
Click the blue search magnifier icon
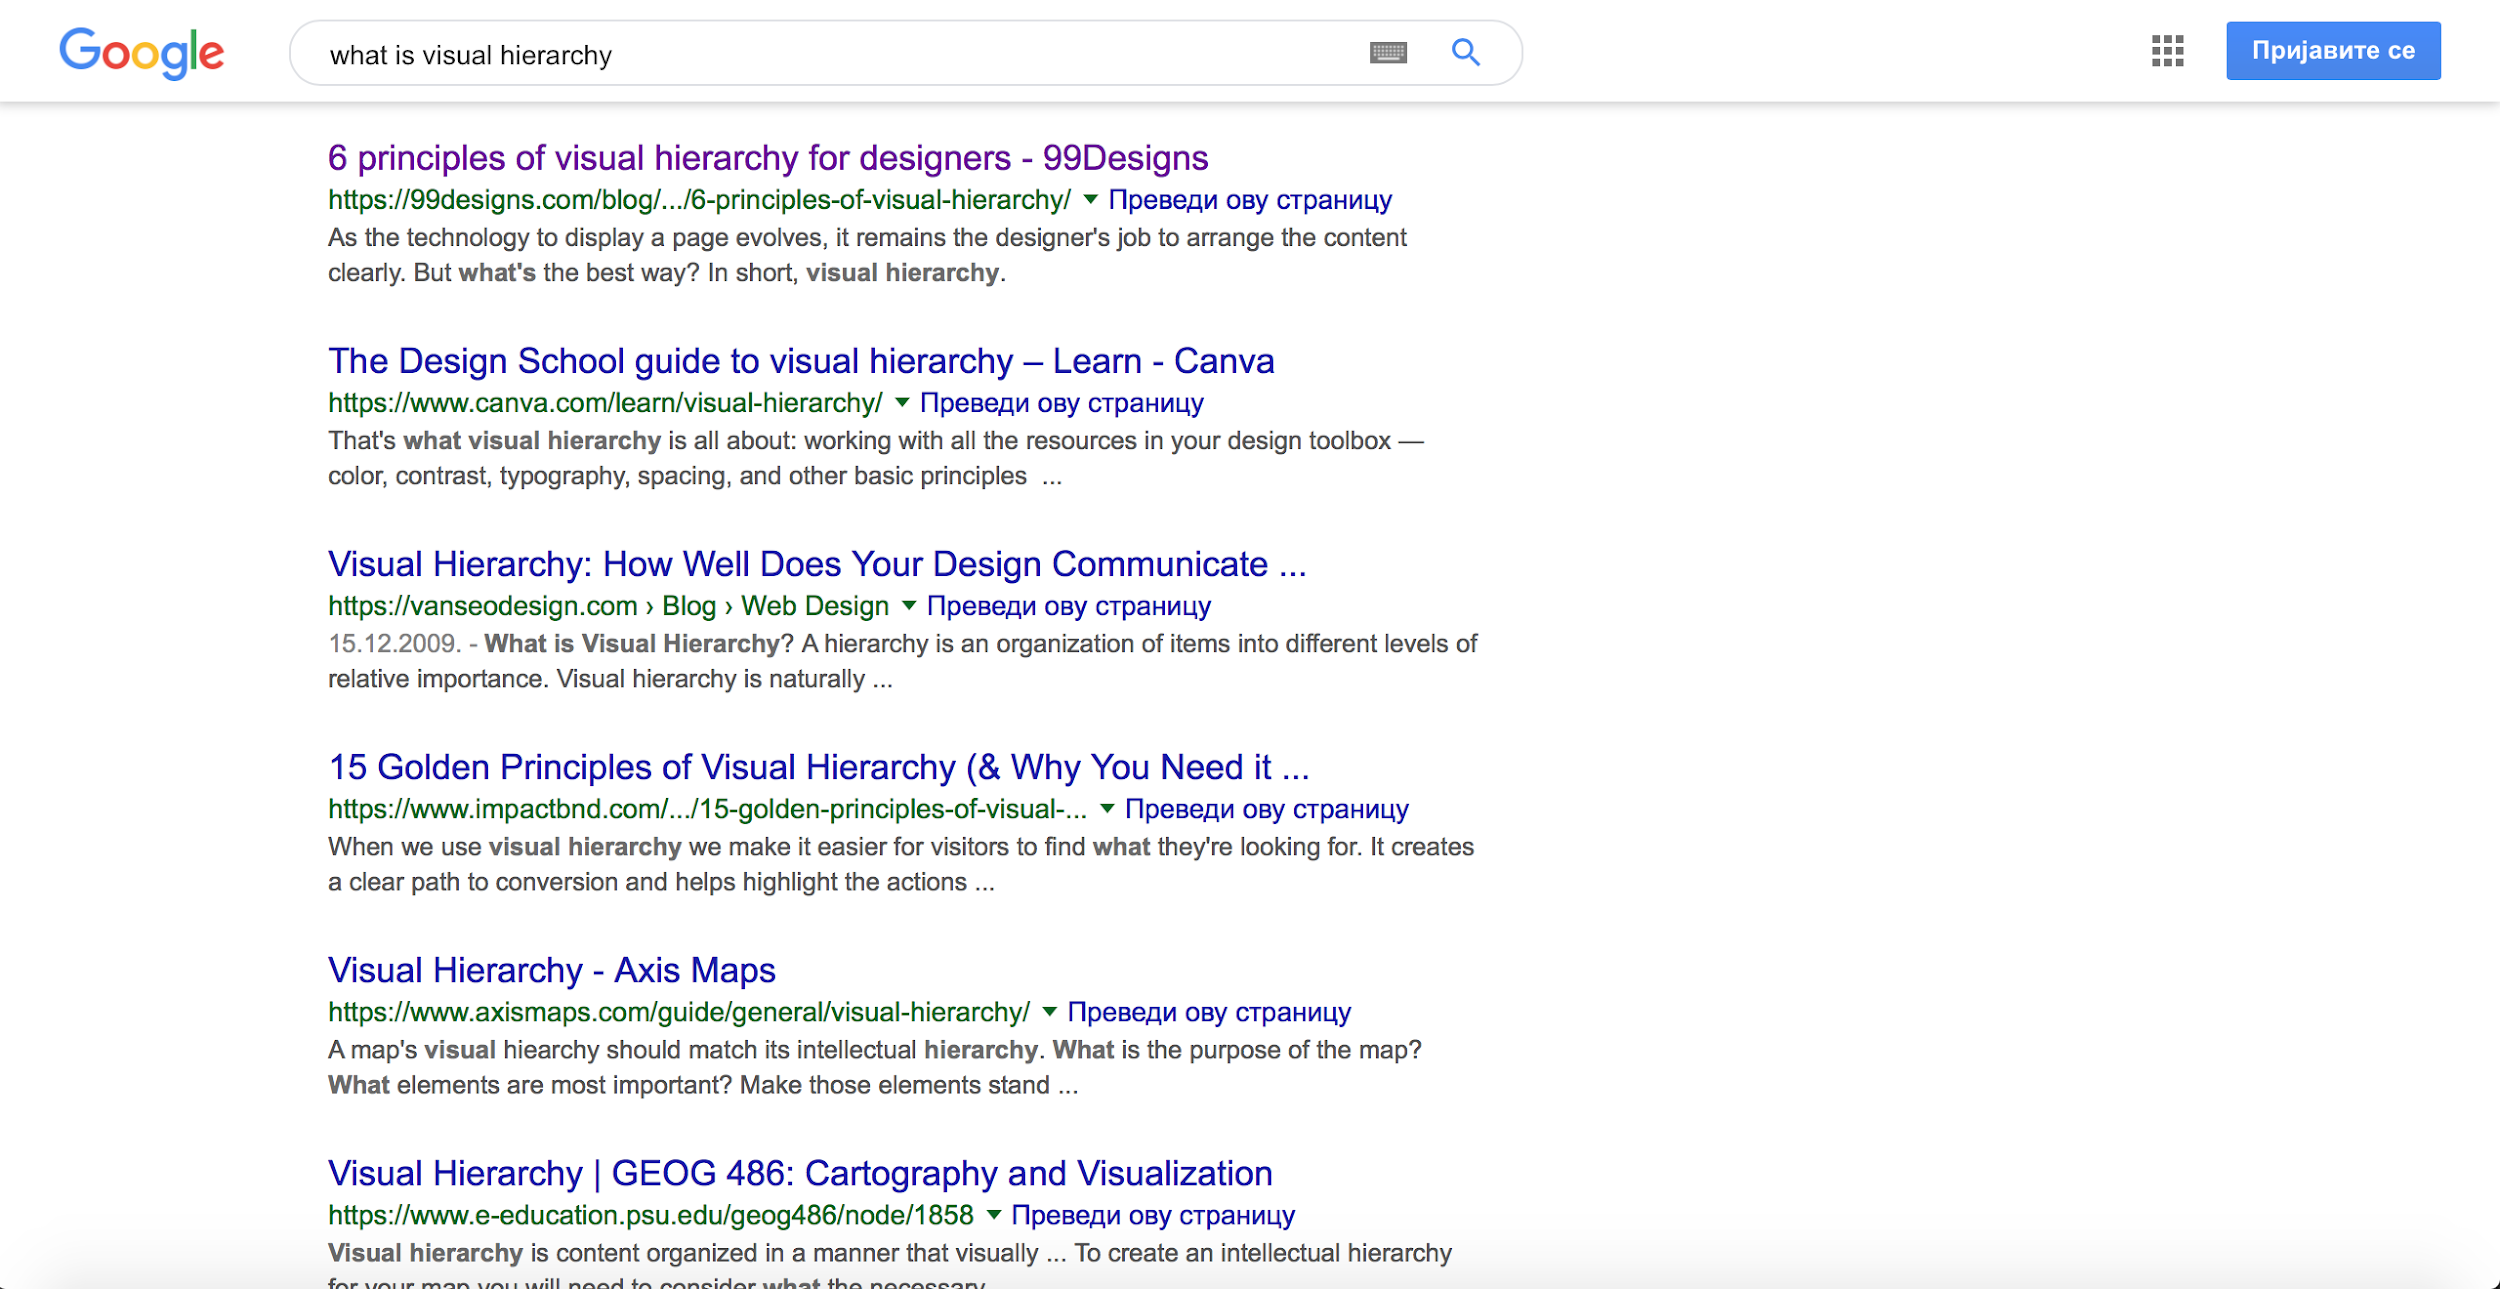click(x=1465, y=52)
